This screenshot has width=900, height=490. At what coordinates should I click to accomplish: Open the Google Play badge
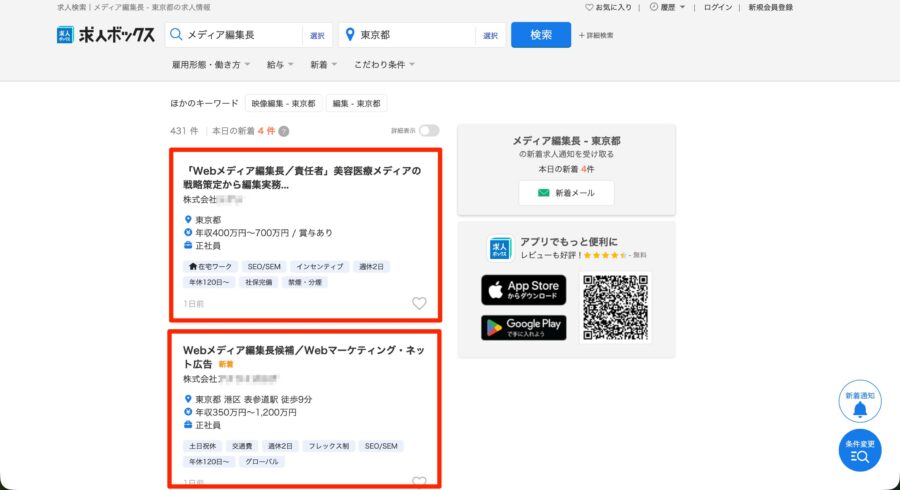pyautogui.click(x=523, y=328)
